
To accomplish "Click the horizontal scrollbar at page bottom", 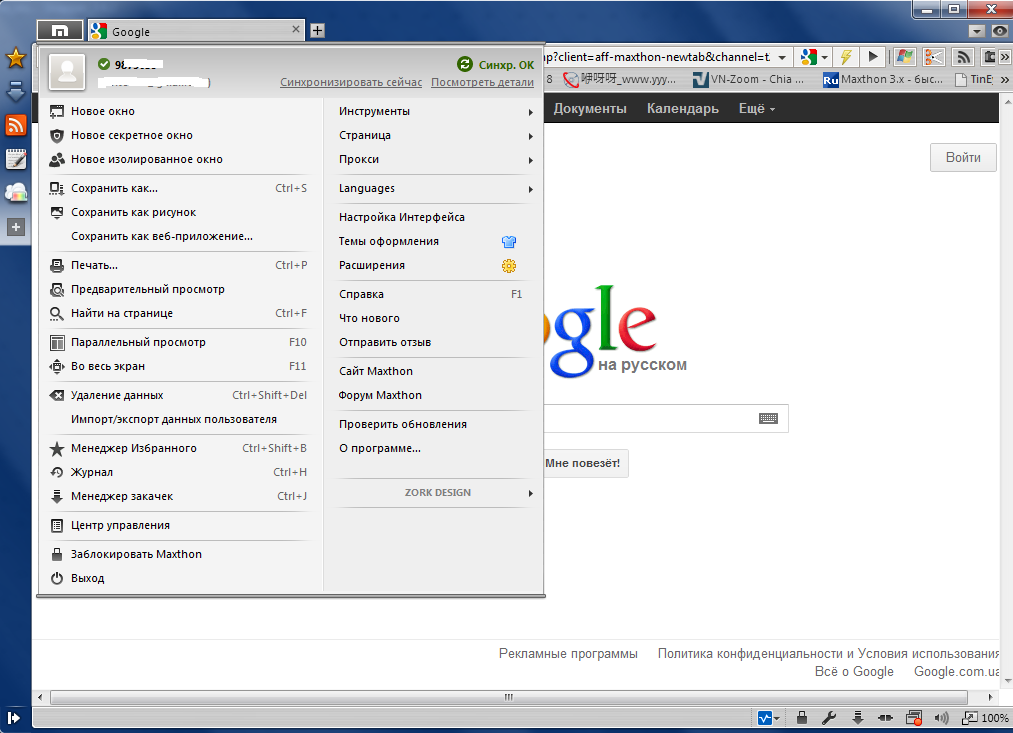I will coord(500,696).
